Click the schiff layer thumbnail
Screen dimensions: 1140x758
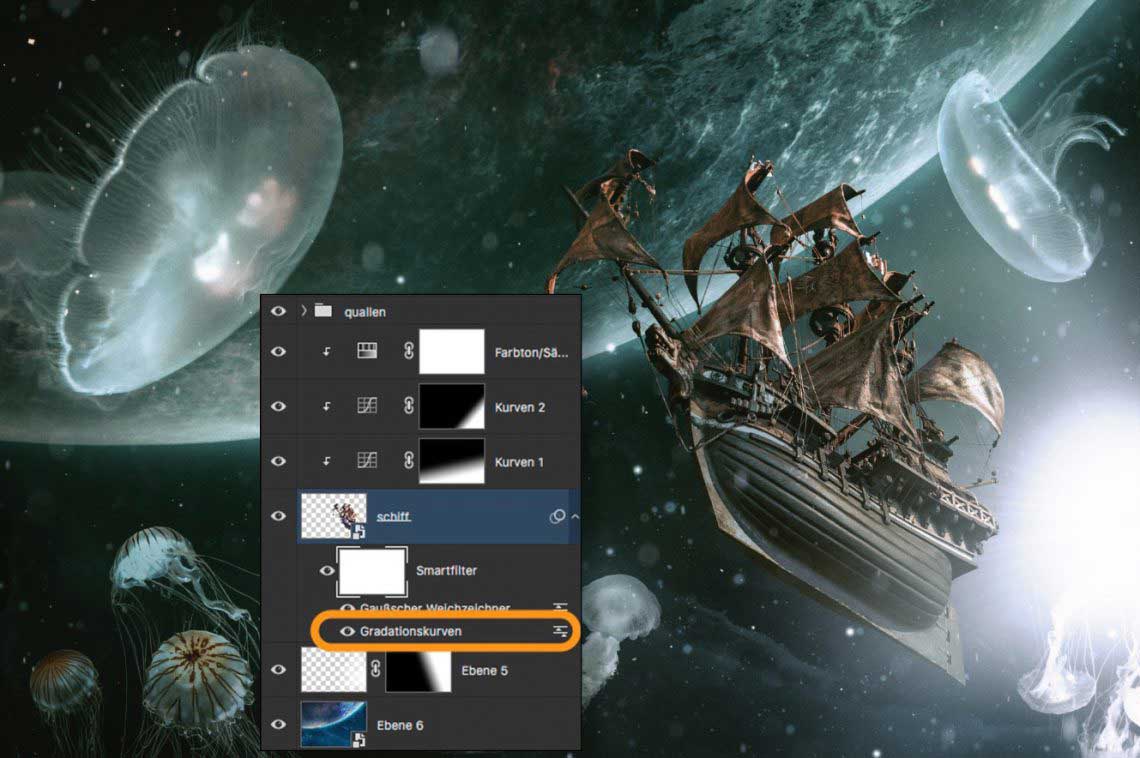tap(334, 516)
